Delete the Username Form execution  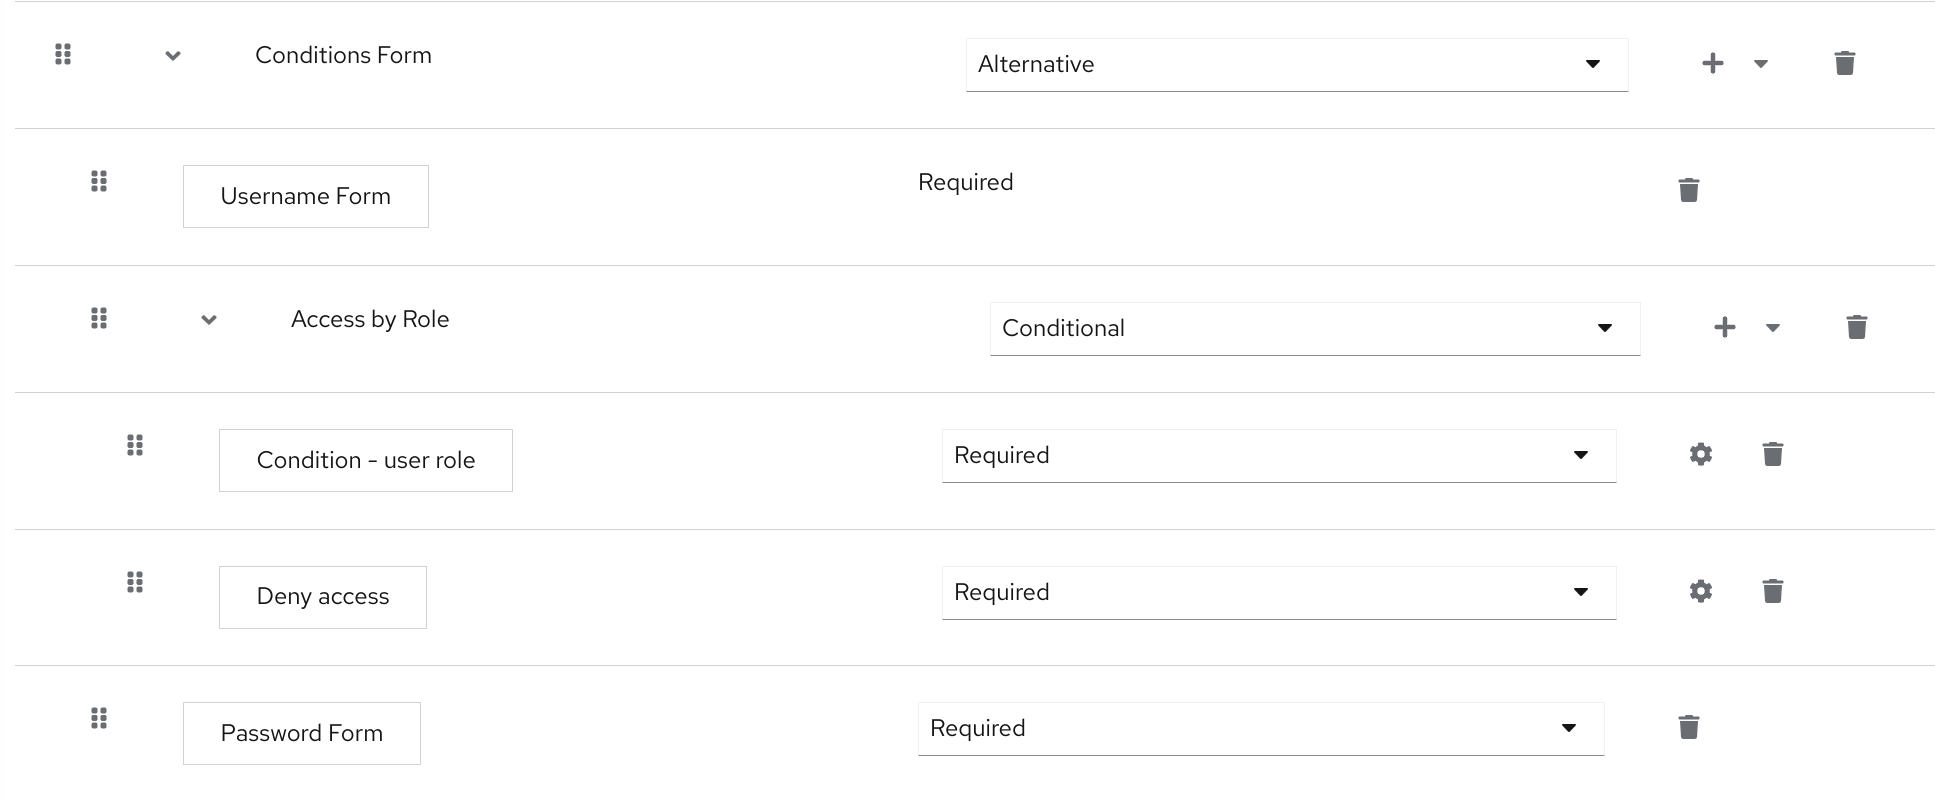(x=1688, y=189)
